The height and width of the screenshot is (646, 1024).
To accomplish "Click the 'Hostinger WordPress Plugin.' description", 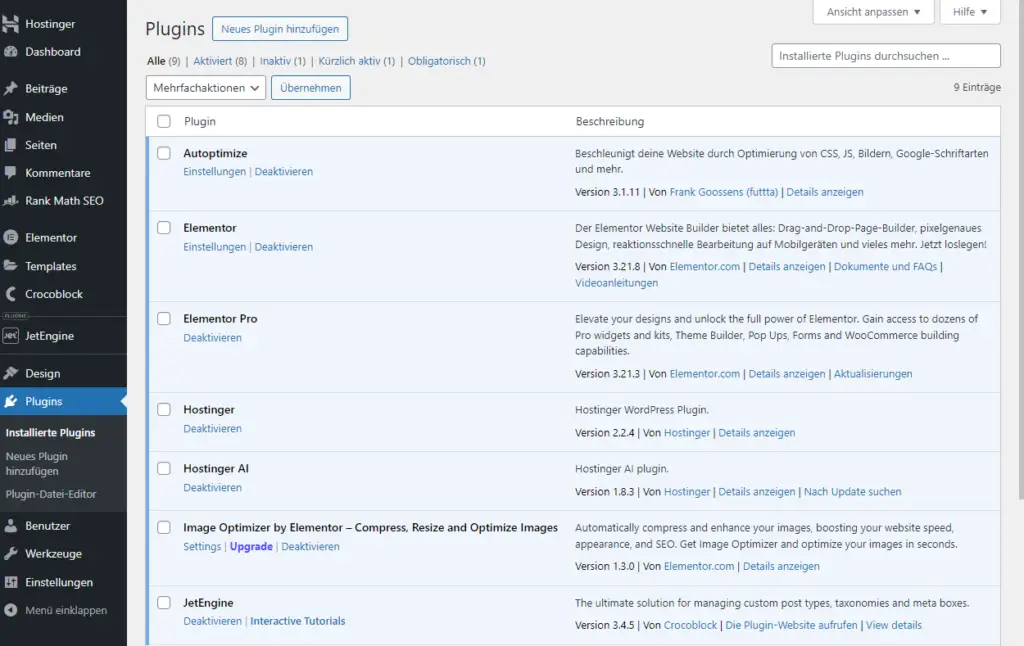I will pyautogui.click(x=642, y=410).
